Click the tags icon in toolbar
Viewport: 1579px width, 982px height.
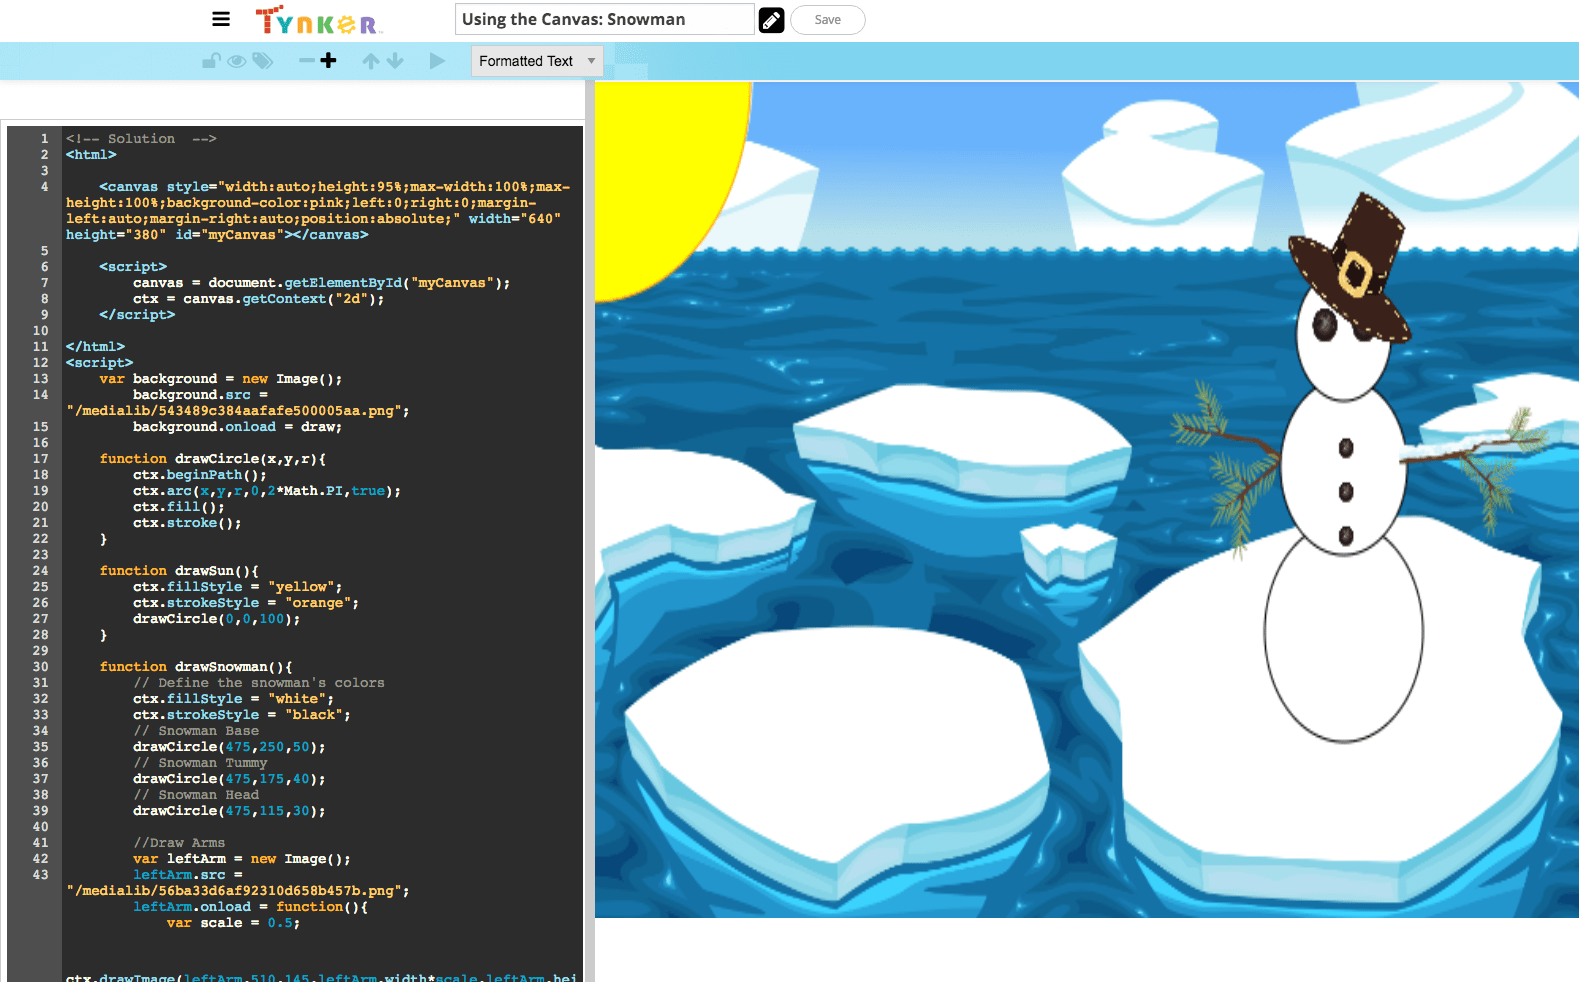click(263, 61)
